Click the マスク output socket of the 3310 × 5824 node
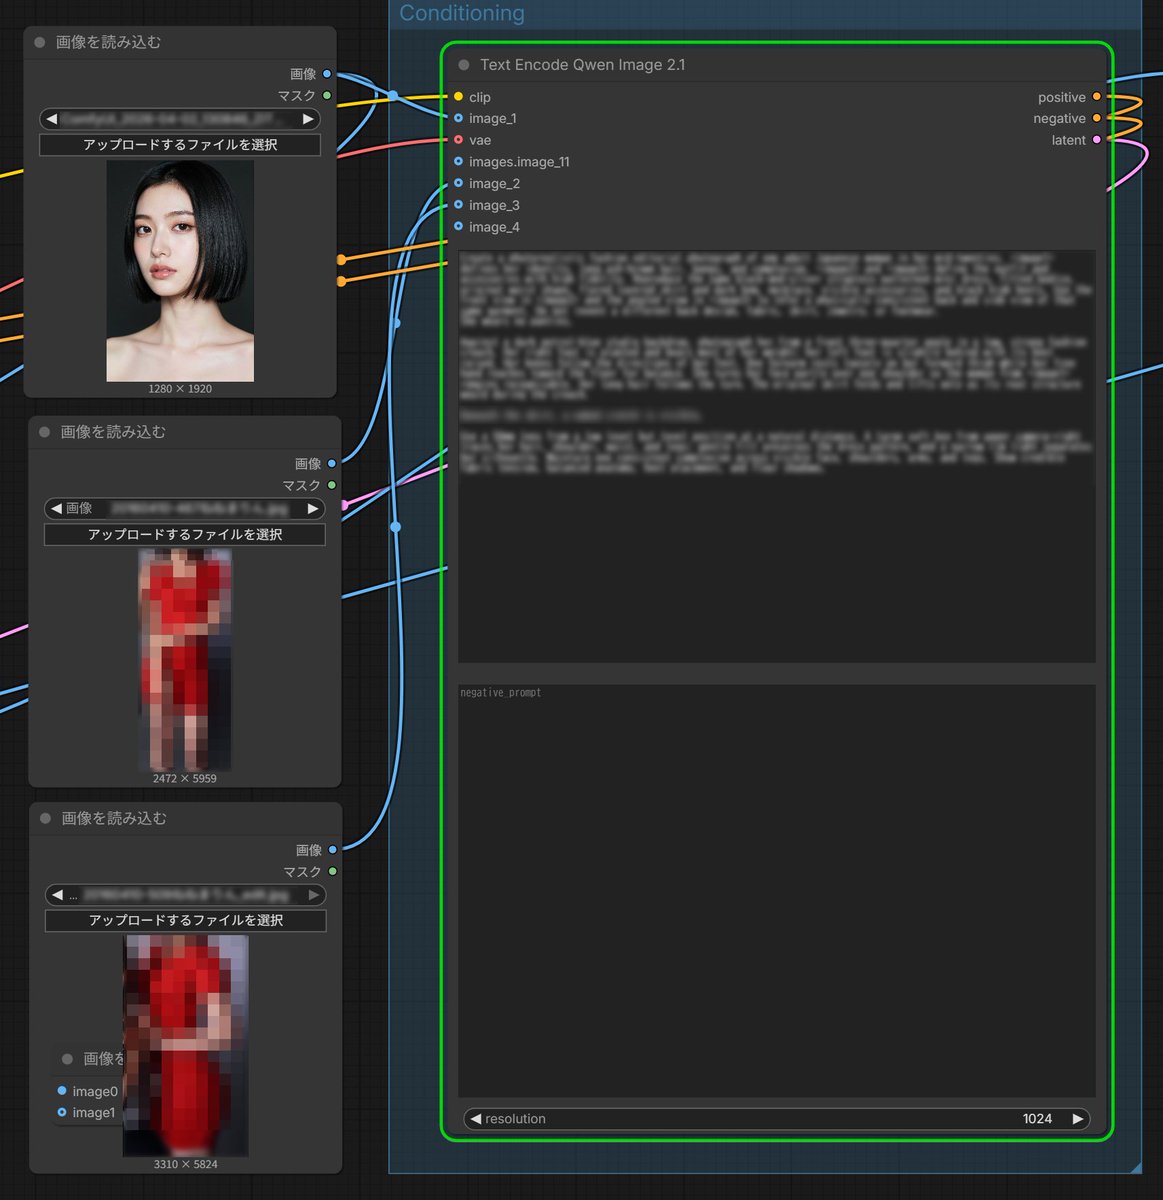1163x1200 pixels. tap(333, 871)
